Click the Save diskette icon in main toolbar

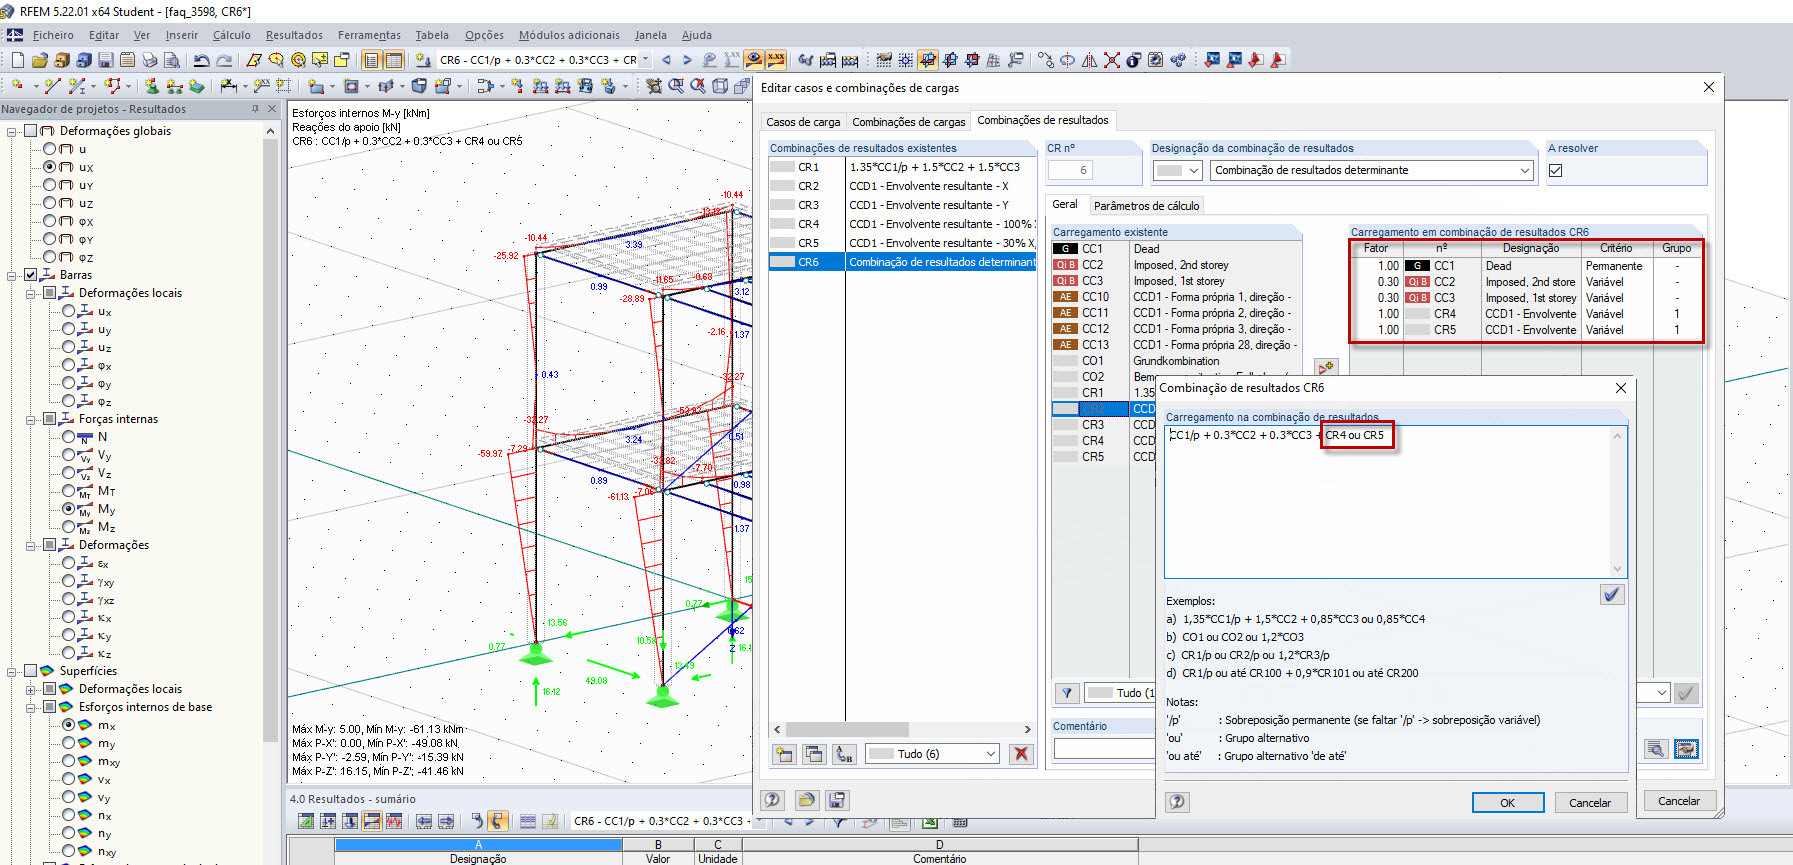(x=105, y=60)
